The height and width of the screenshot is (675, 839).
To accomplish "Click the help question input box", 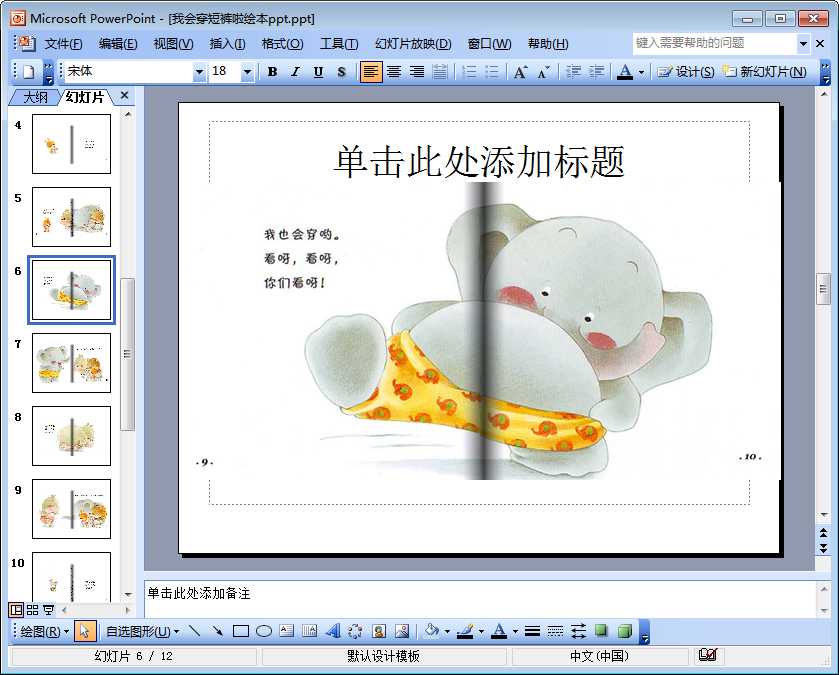I will click(x=715, y=43).
